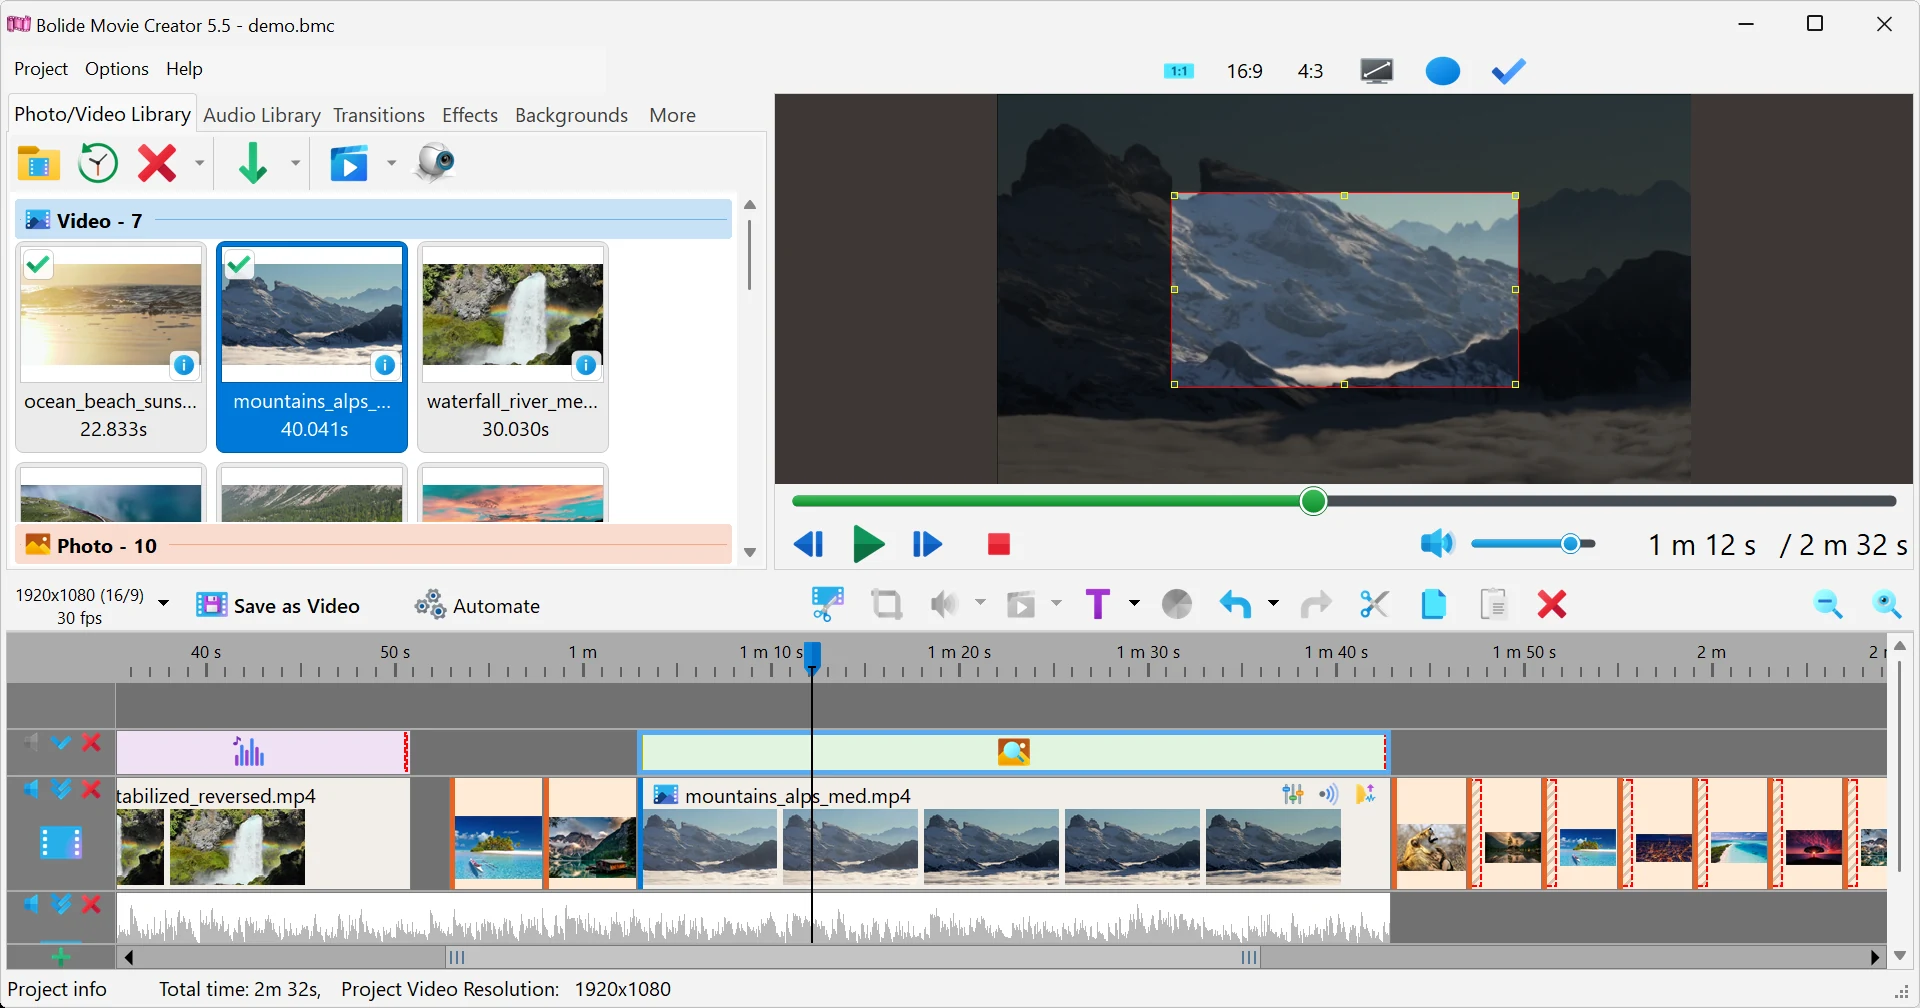Image resolution: width=1920 pixels, height=1008 pixels.
Task: Click the red X remove-from-library icon
Action: [157, 163]
